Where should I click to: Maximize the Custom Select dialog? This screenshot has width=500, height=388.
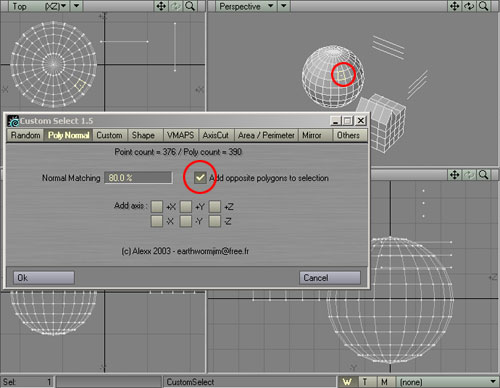tap(348, 121)
